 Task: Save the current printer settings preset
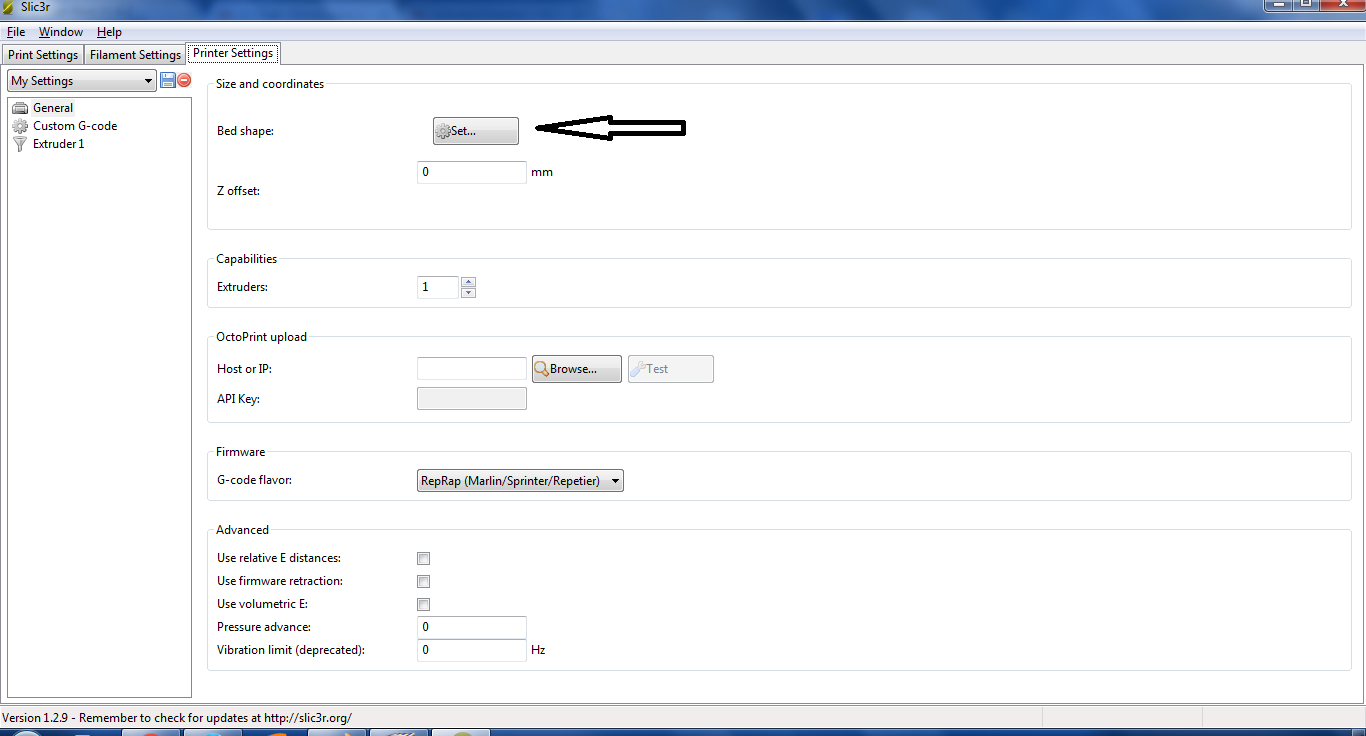[167, 80]
